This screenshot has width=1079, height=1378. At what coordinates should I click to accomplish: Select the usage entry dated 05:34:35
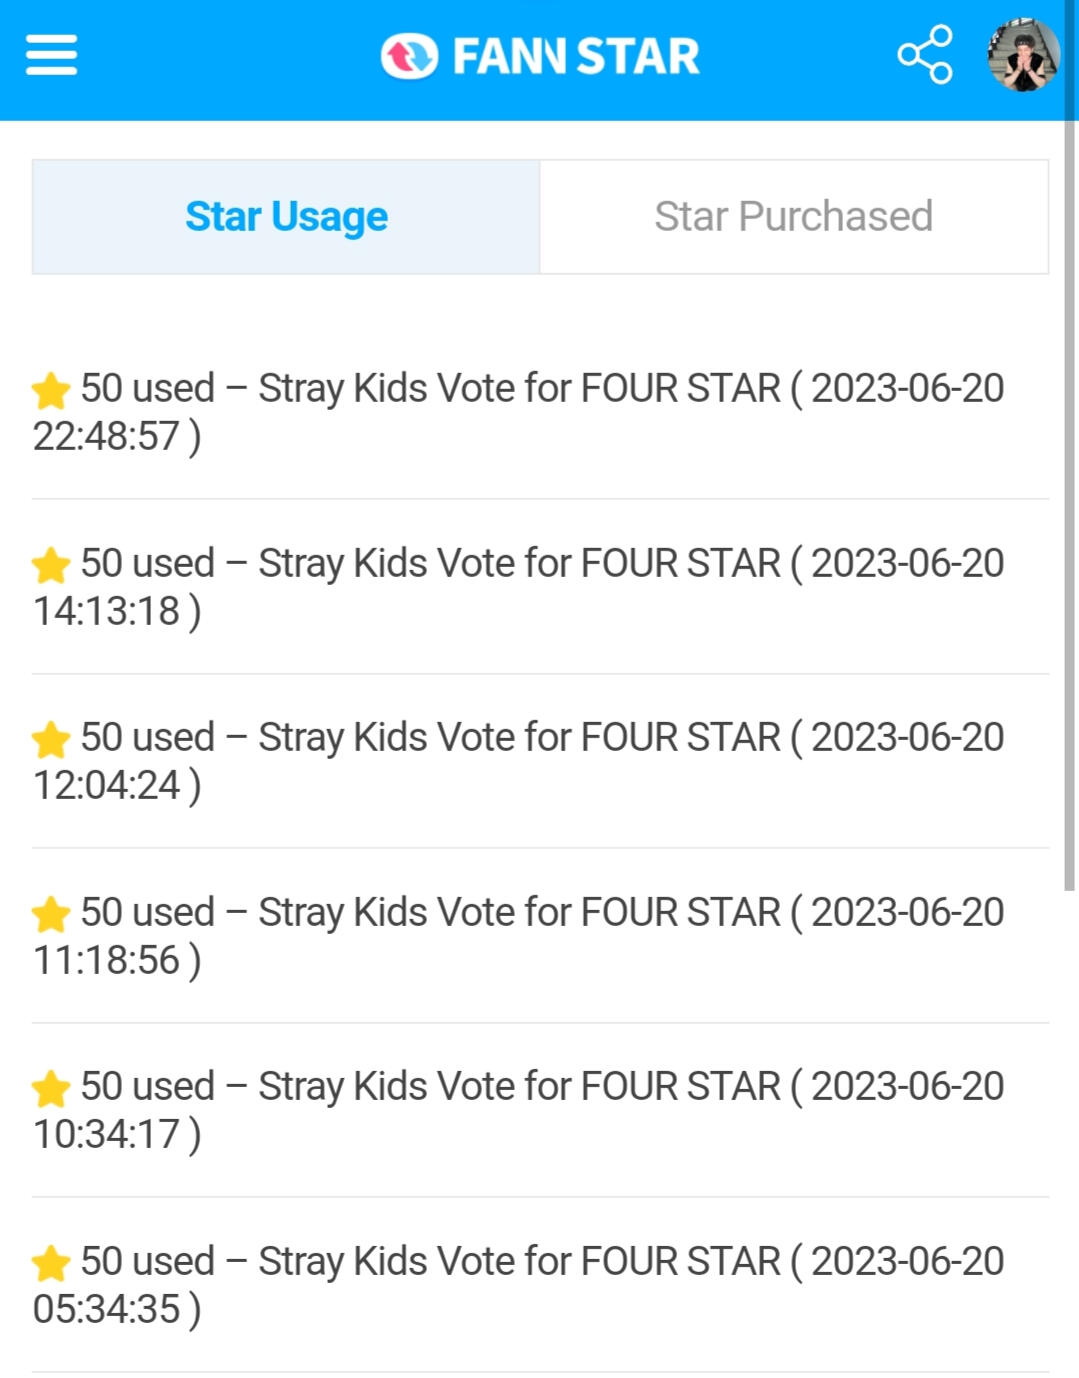click(540, 1285)
